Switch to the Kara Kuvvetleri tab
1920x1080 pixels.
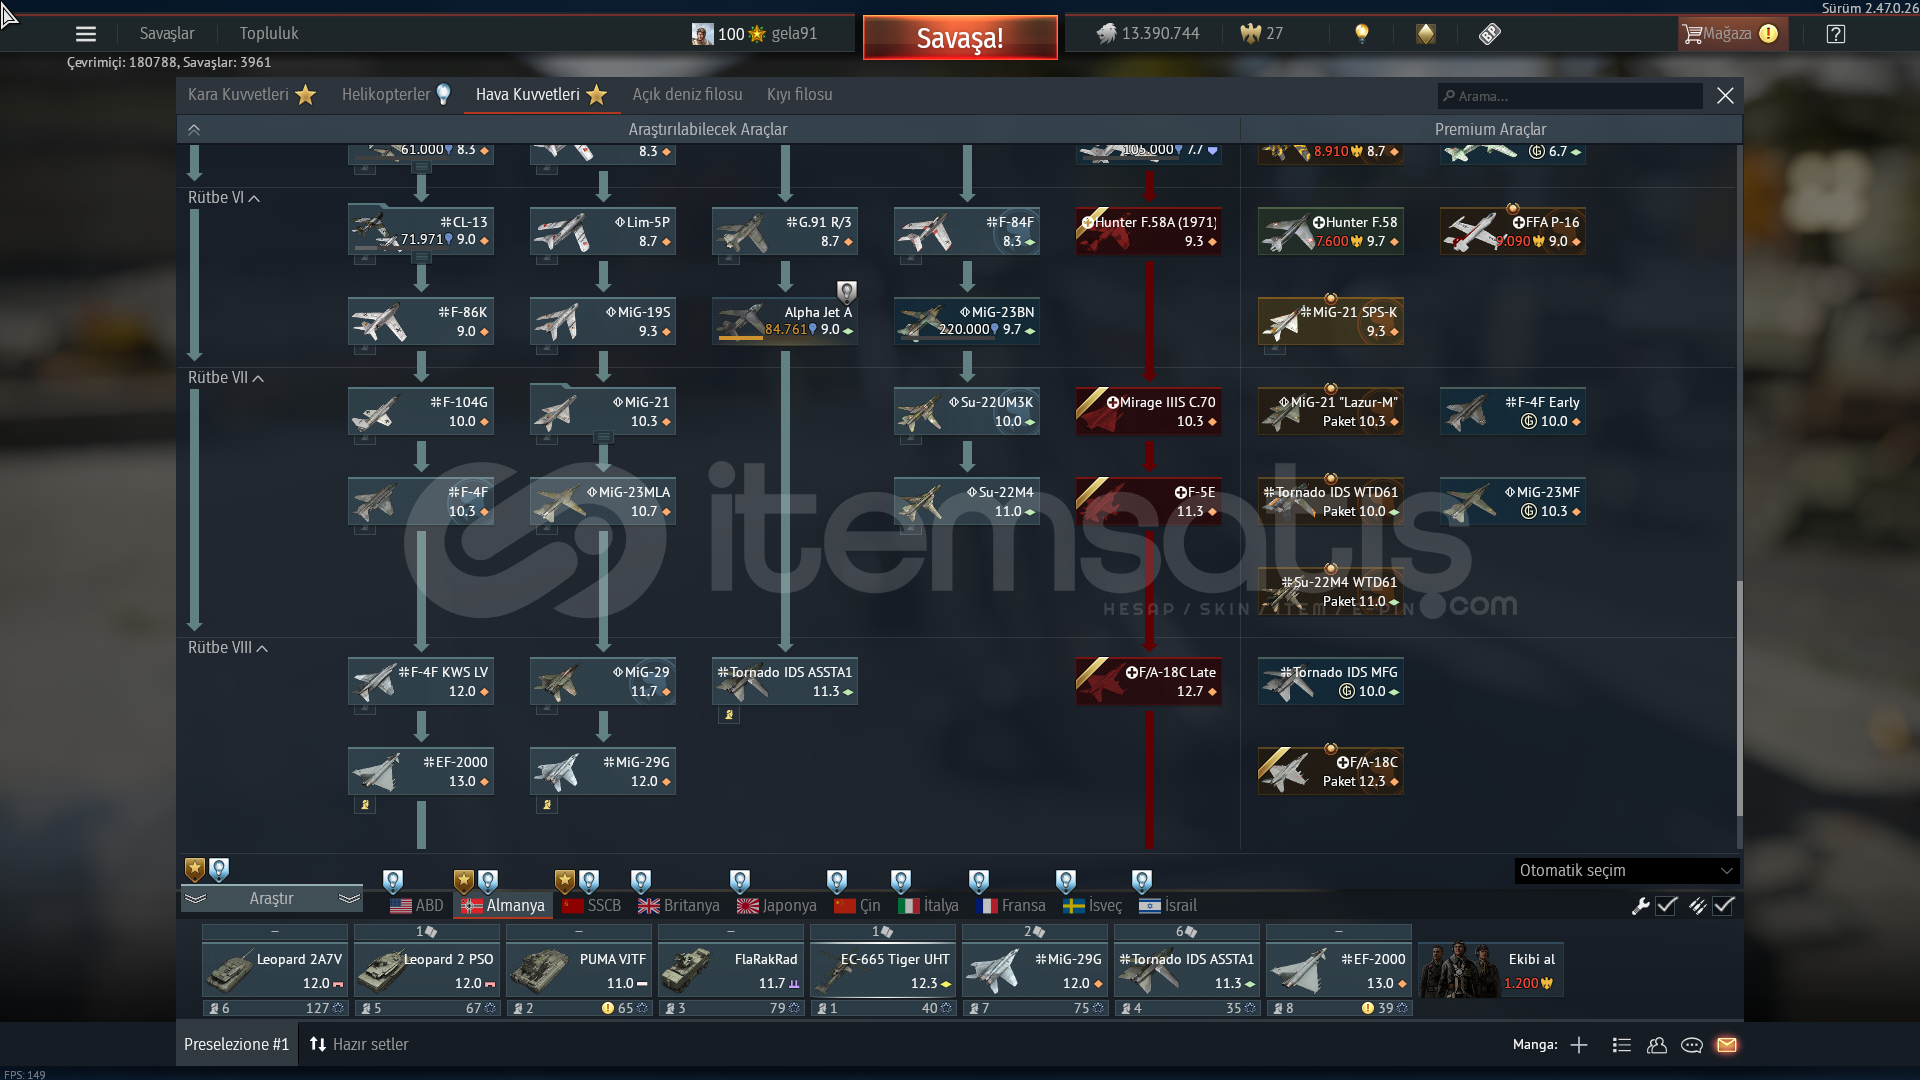[x=251, y=95]
